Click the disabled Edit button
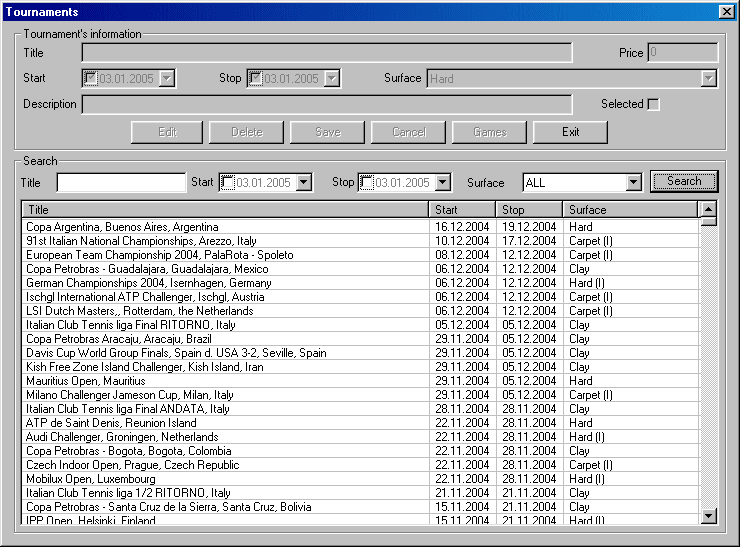 click(167, 132)
